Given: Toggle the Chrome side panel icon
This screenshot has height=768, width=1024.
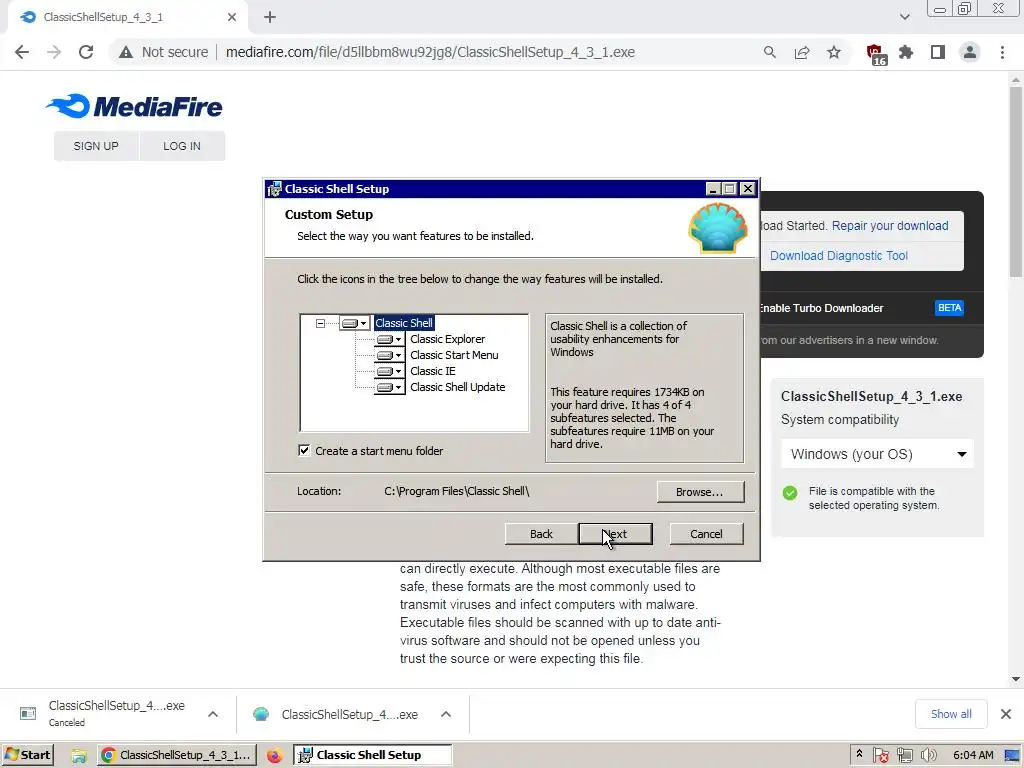Looking at the screenshot, I should click(938, 52).
